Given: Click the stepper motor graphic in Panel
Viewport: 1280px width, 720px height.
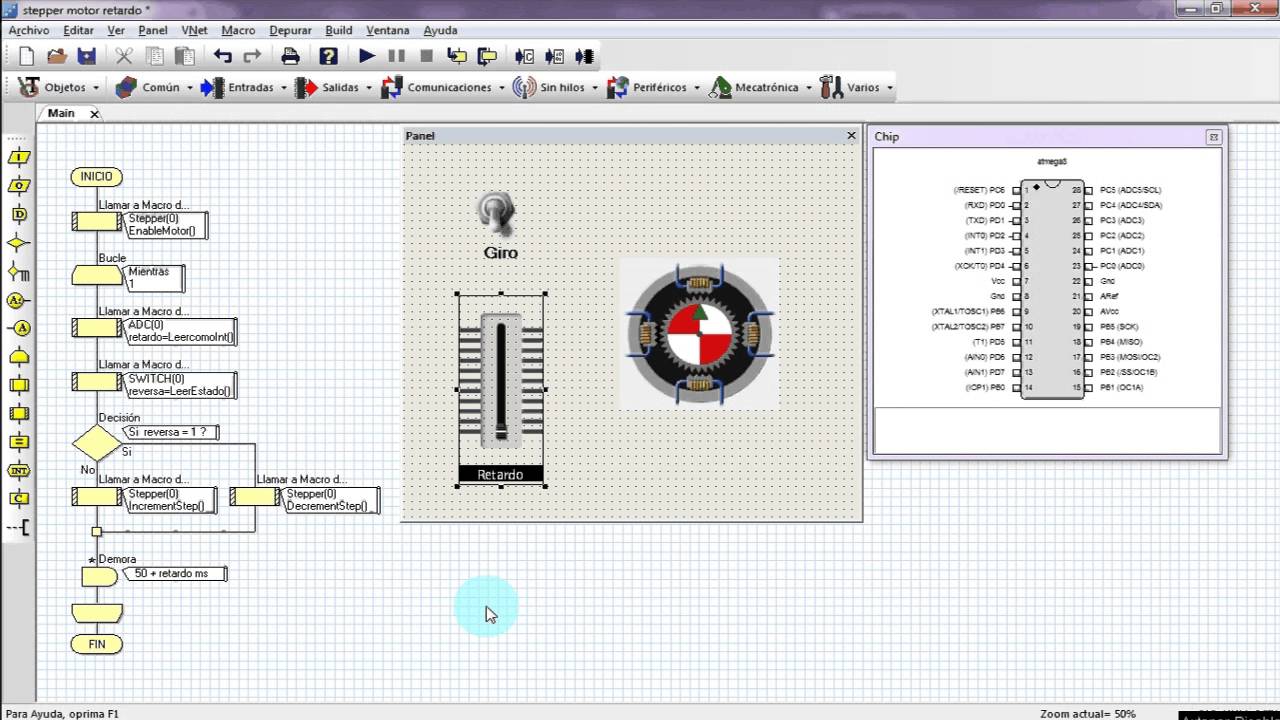Looking at the screenshot, I should (699, 334).
